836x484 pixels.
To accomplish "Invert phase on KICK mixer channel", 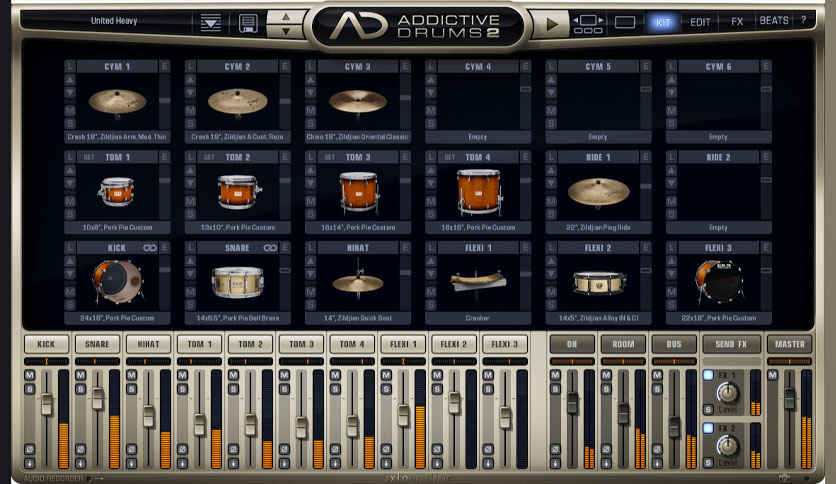I will (x=29, y=449).
